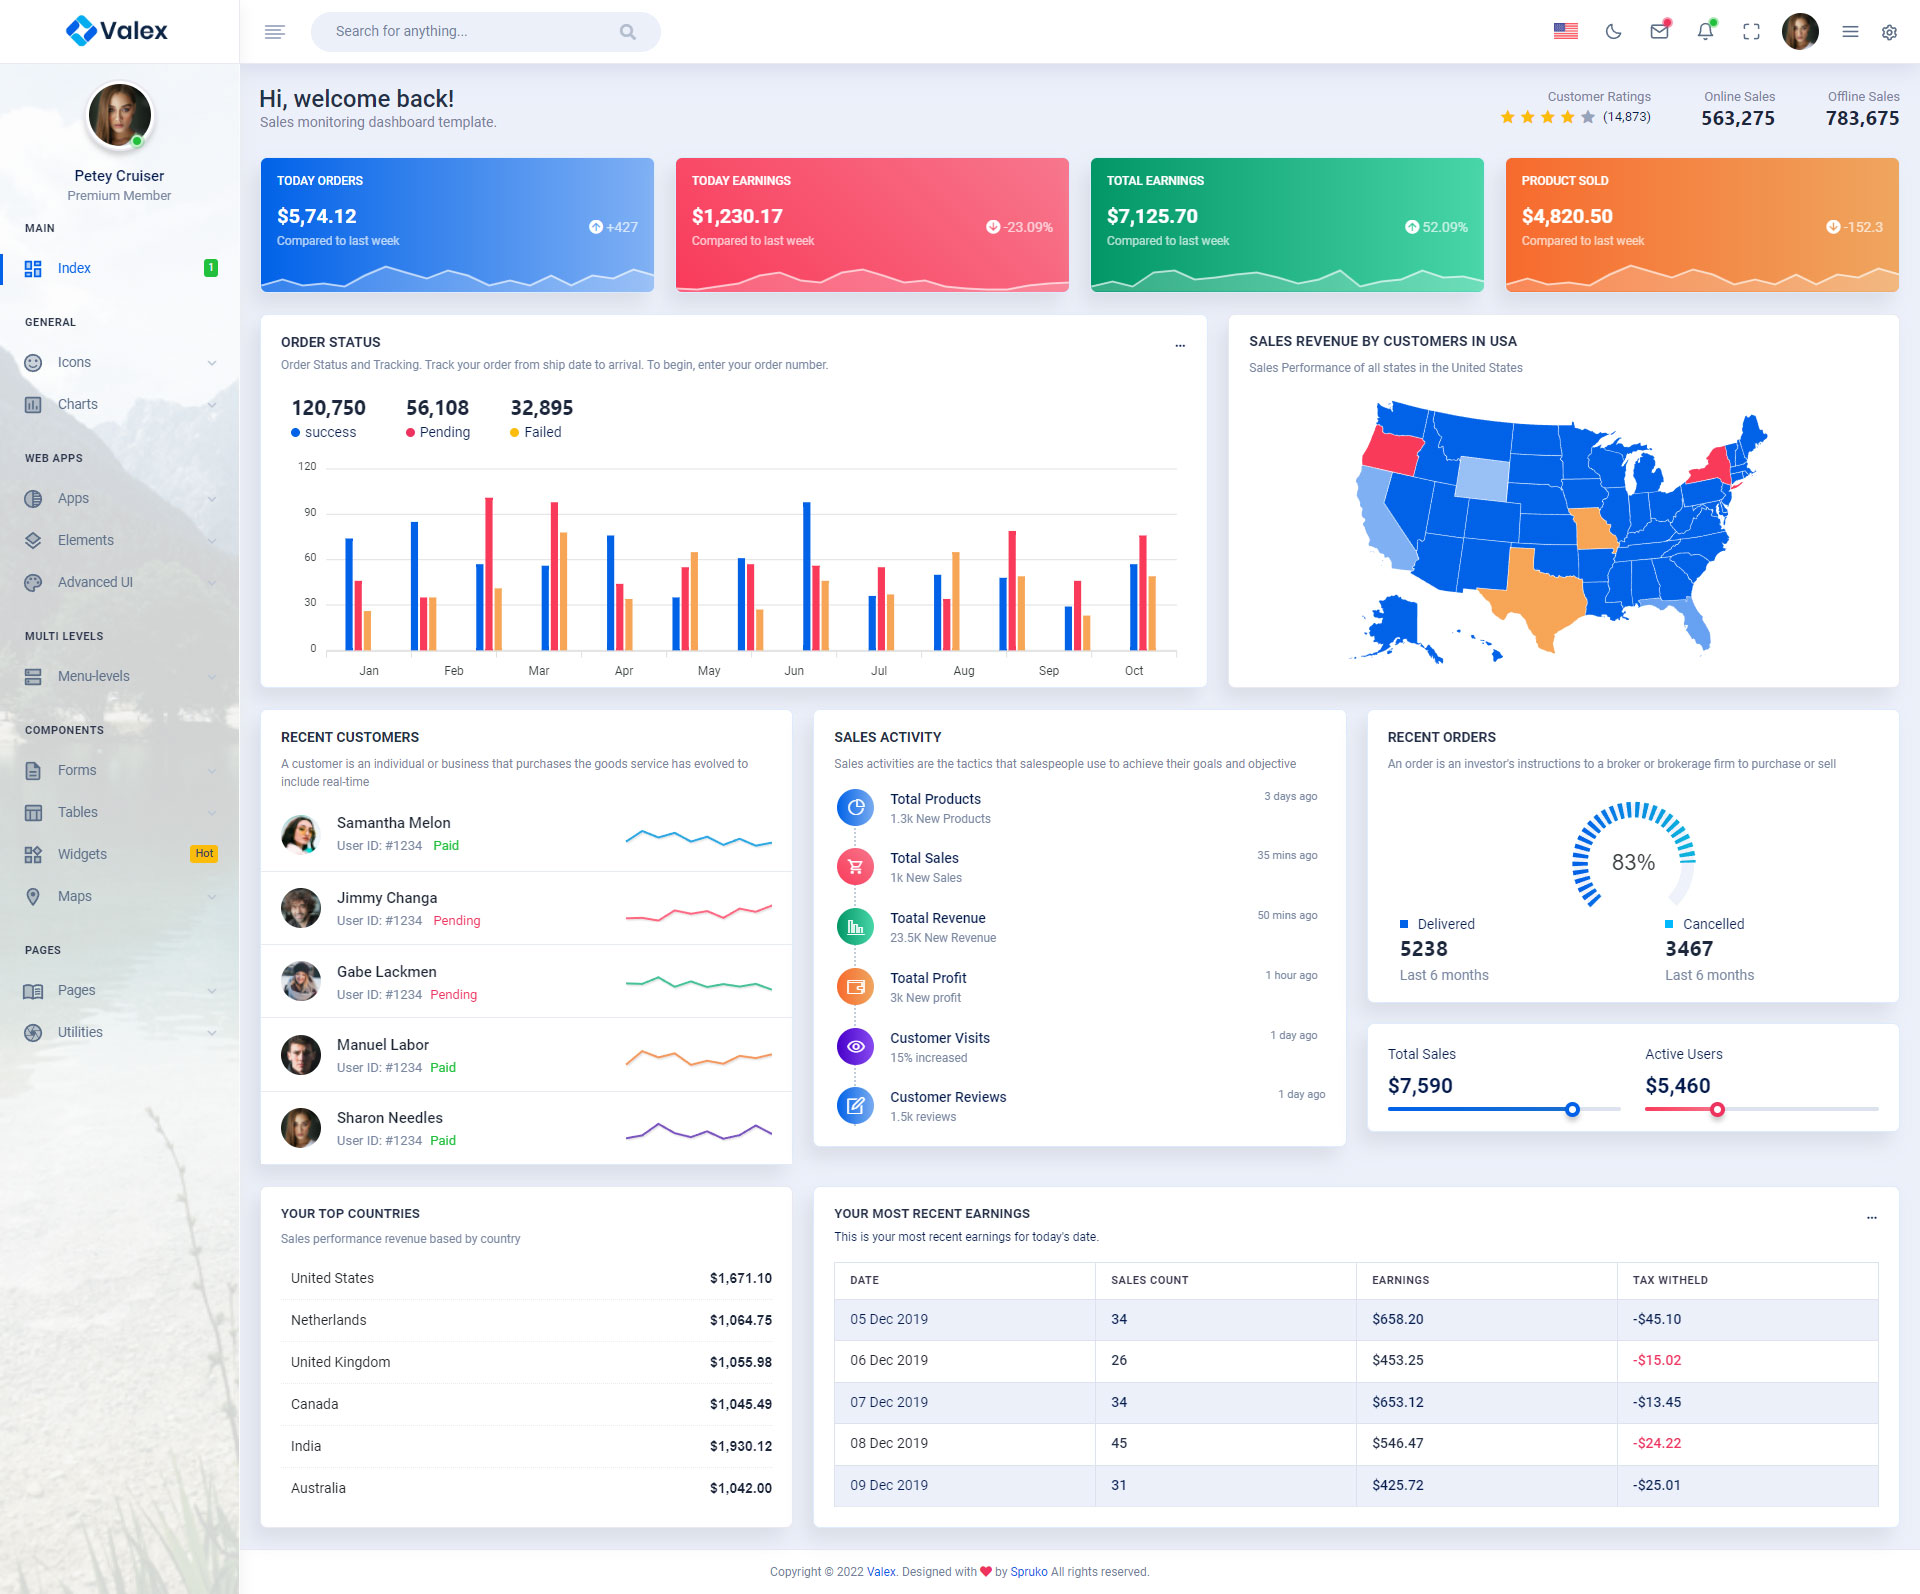The image size is (1920, 1594).
Task: Select Index in the sidebar menu
Action: [74, 268]
